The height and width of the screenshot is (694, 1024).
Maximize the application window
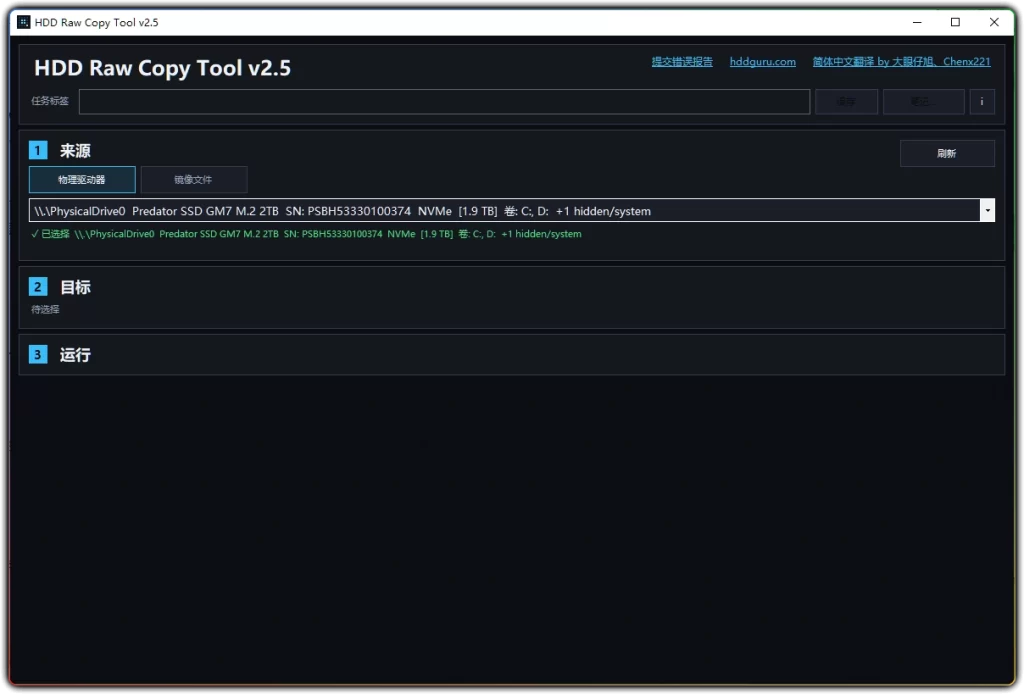tap(955, 22)
